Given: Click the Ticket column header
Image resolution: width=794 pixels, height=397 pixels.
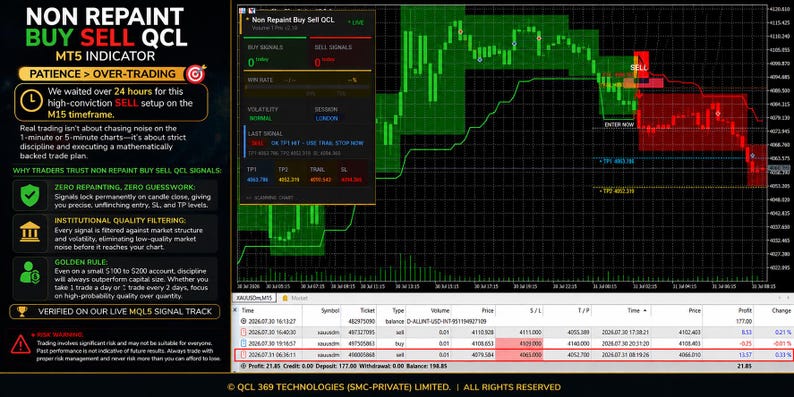Looking at the screenshot, I should click(368, 310).
